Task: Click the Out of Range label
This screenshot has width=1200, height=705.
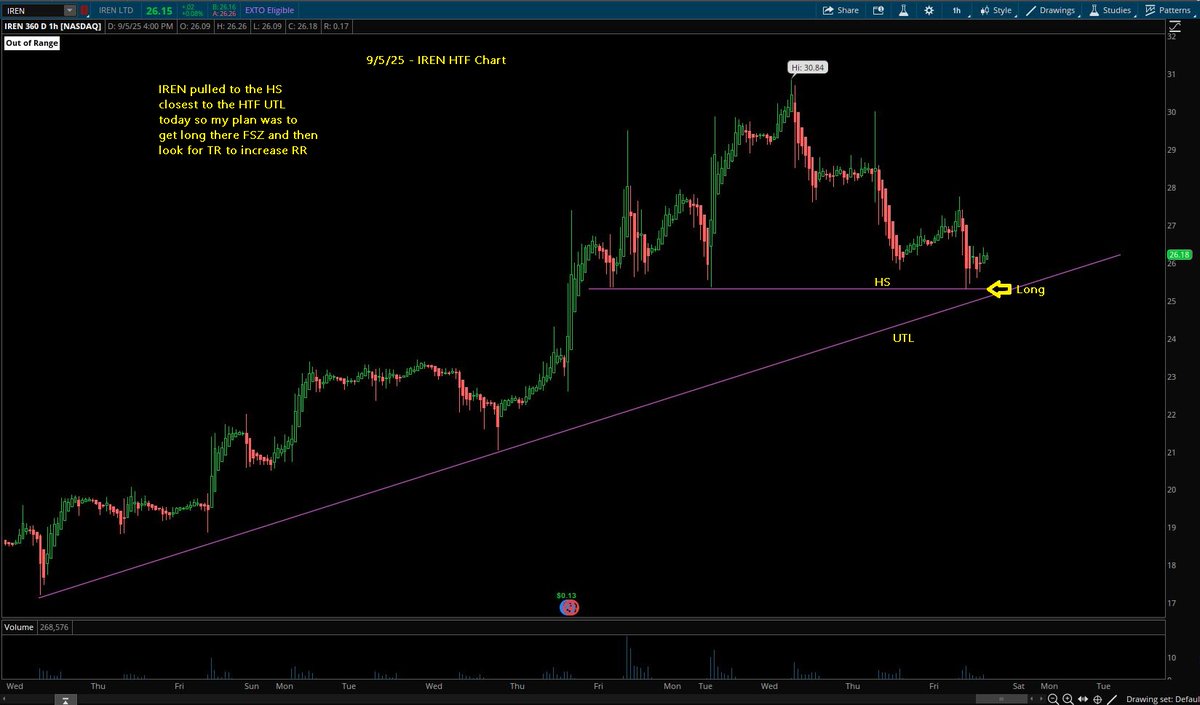Action: coord(32,43)
